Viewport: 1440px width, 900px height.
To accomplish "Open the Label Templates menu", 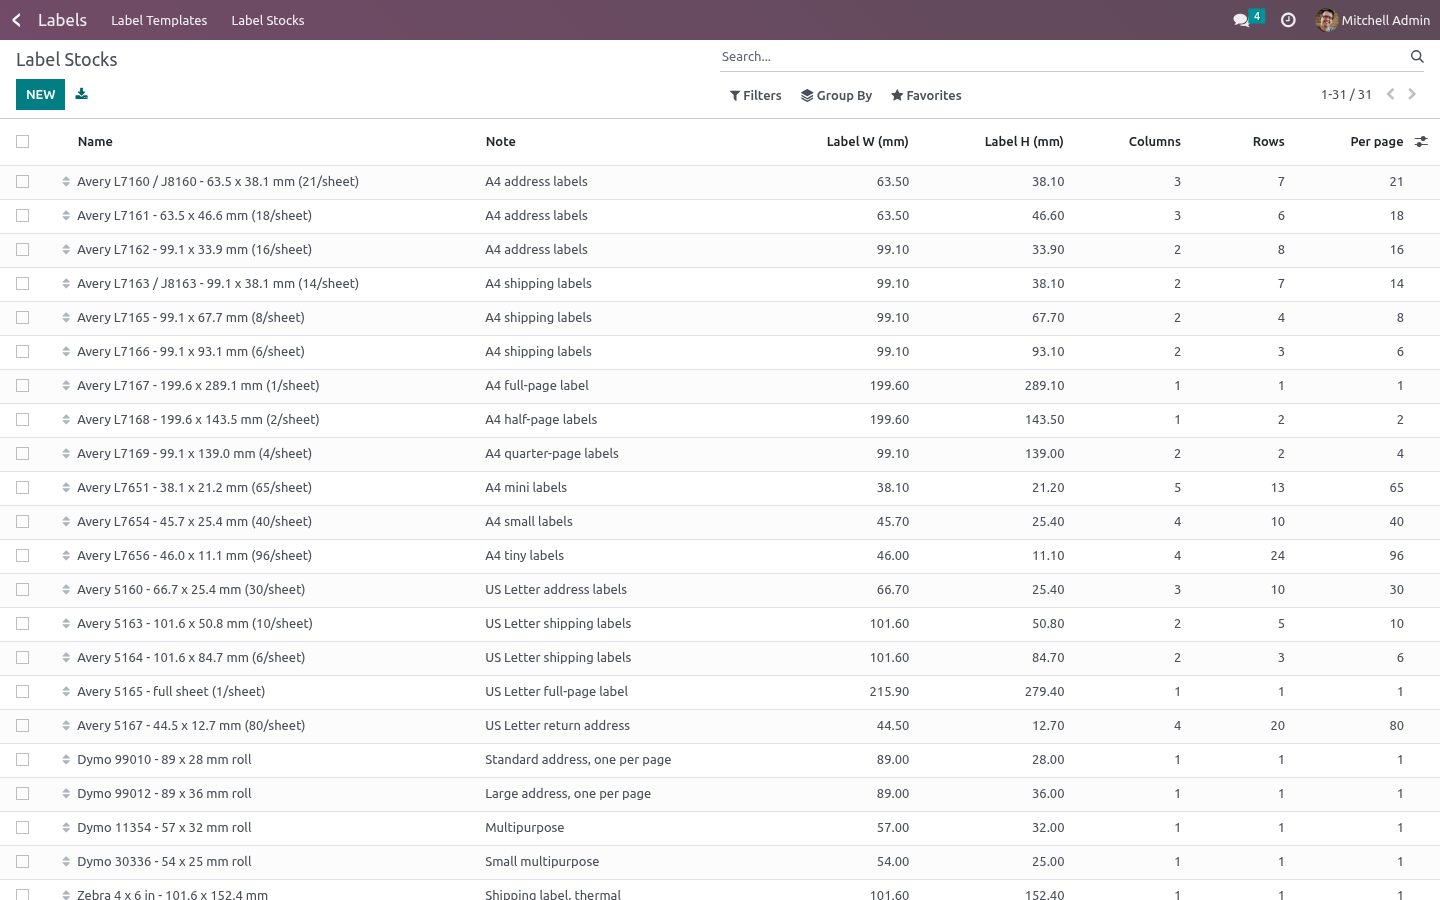I will (x=159, y=20).
